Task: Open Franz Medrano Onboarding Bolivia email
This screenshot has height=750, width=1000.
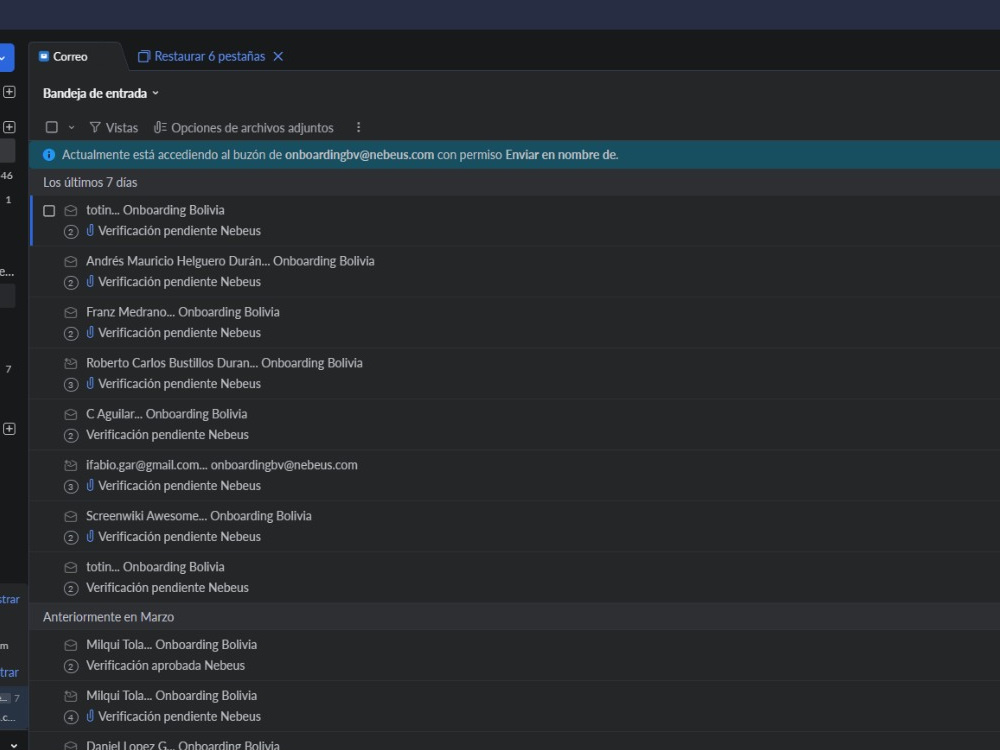Action: tap(514, 323)
